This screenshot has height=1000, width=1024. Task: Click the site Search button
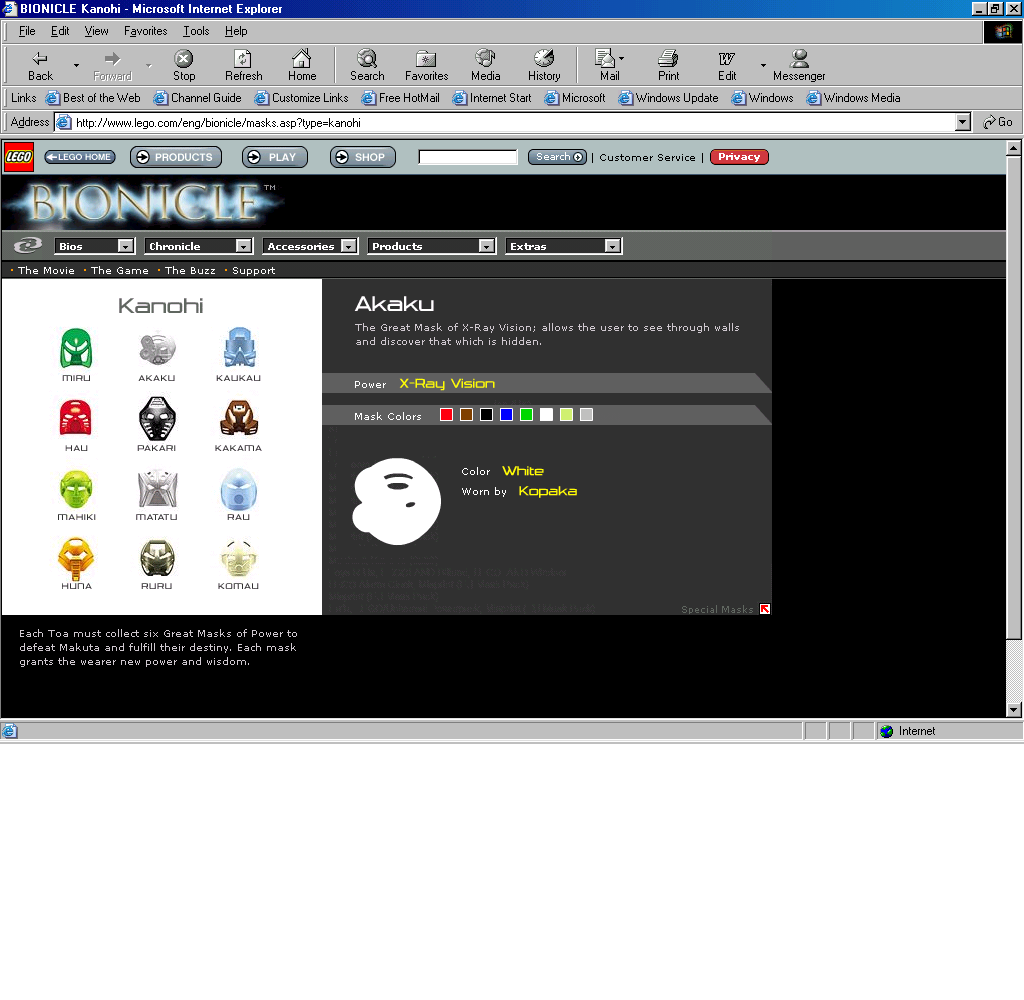point(557,157)
